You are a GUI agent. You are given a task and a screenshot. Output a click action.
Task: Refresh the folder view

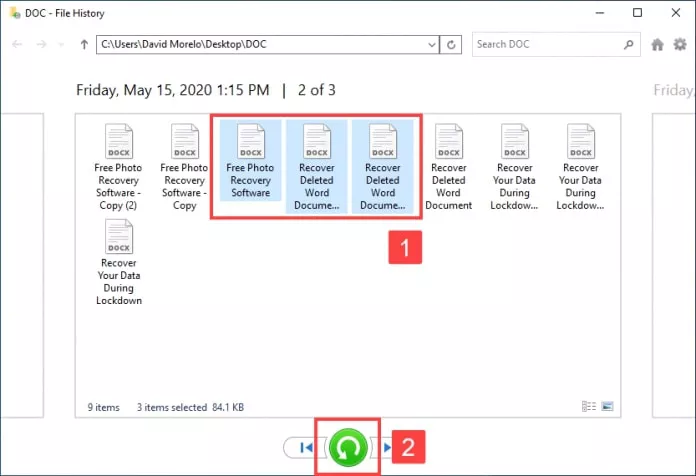pos(451,44)
